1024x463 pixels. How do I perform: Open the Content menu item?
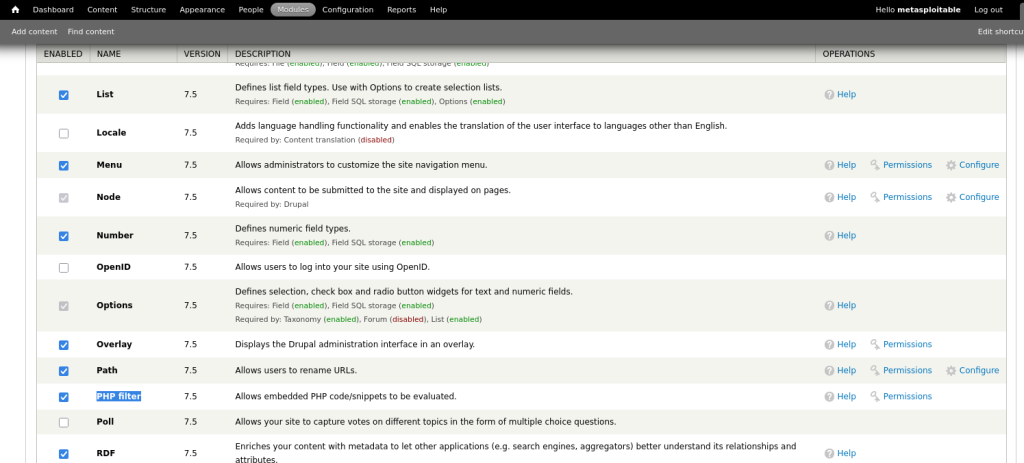(x=102, y=10)
